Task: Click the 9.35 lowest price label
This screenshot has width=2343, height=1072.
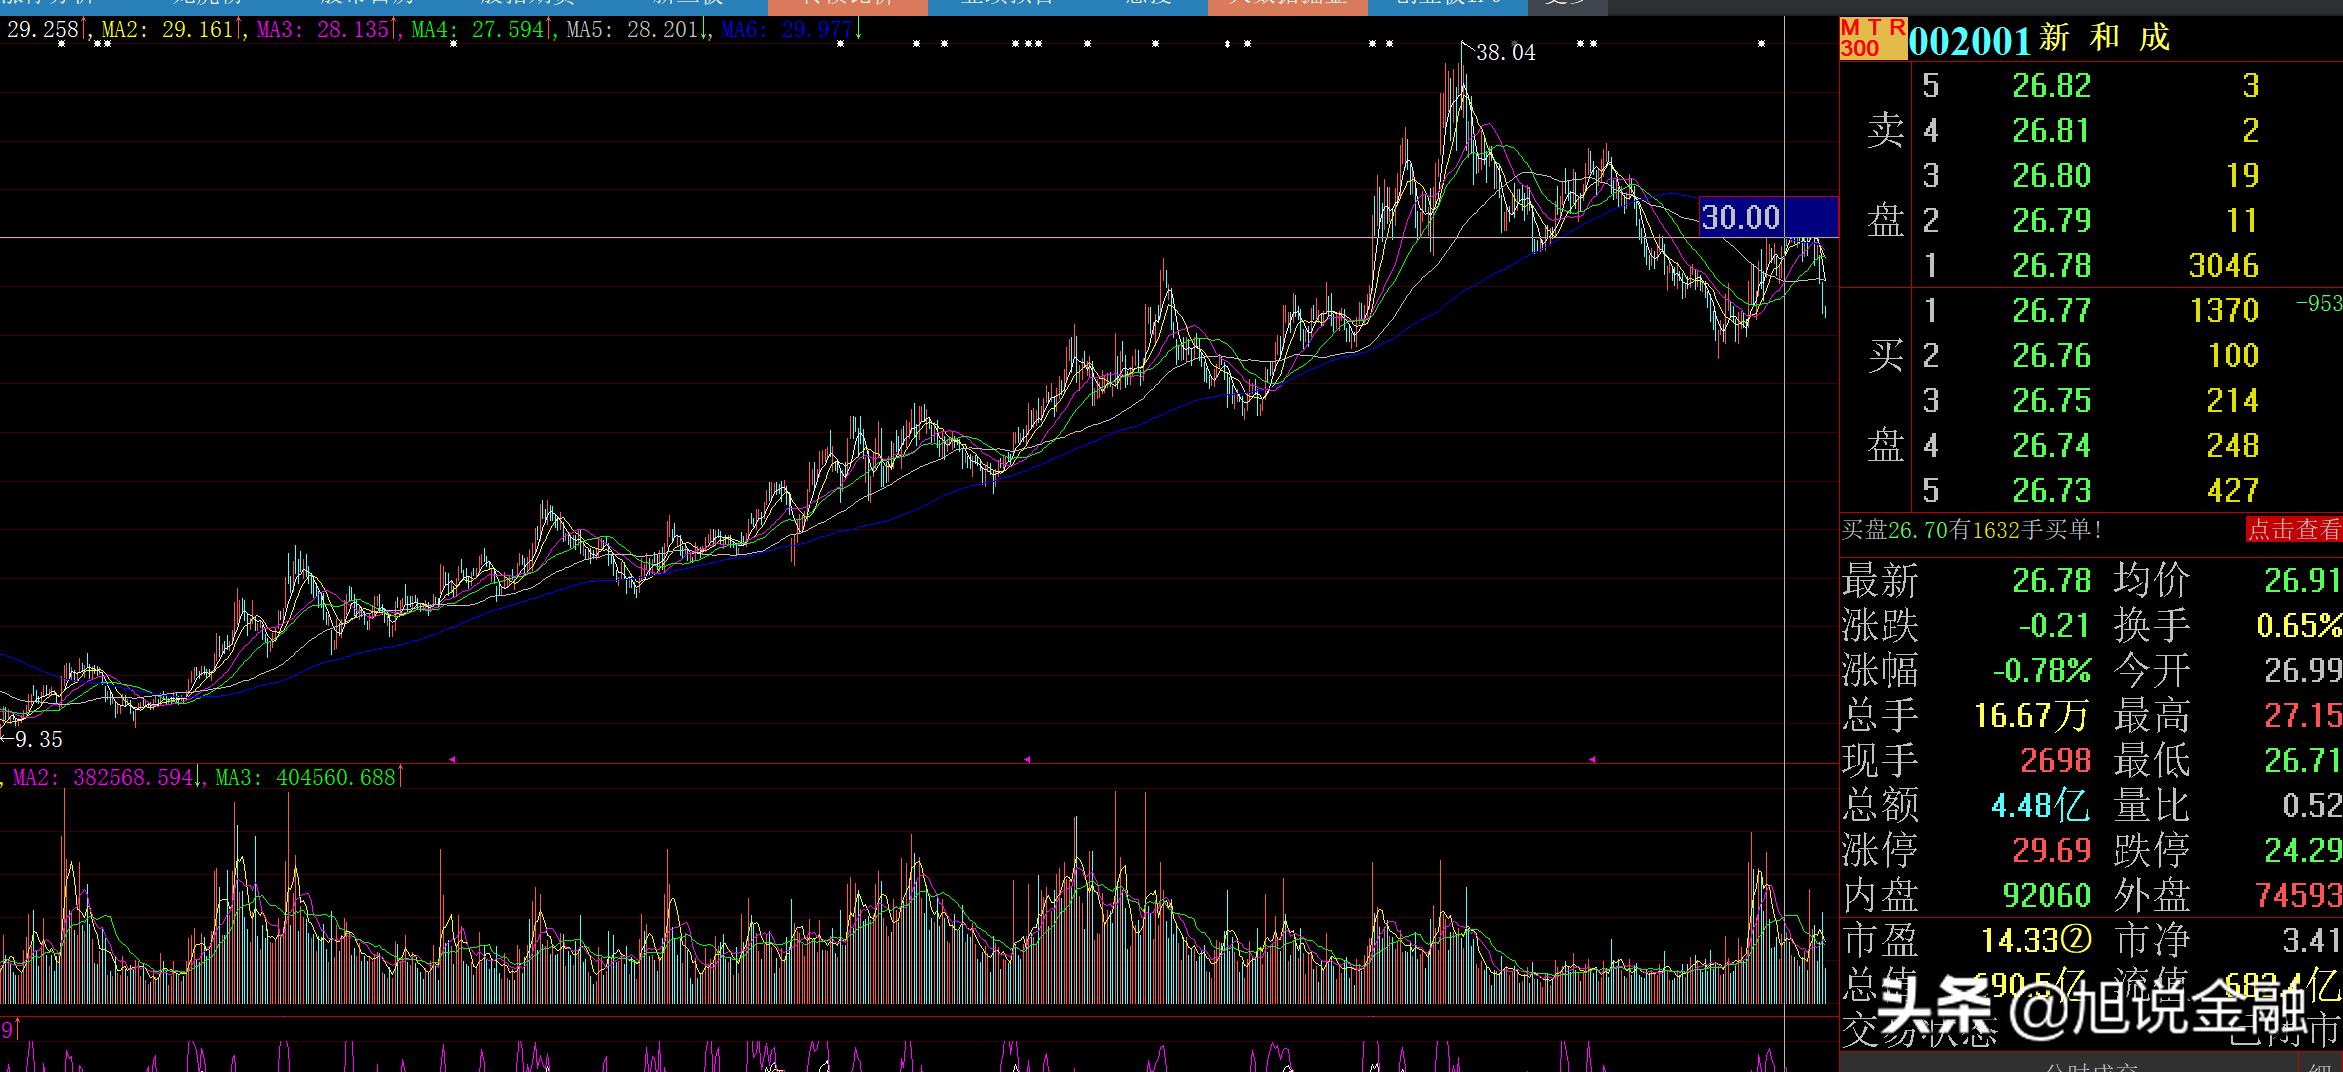Action: (39, 740)
